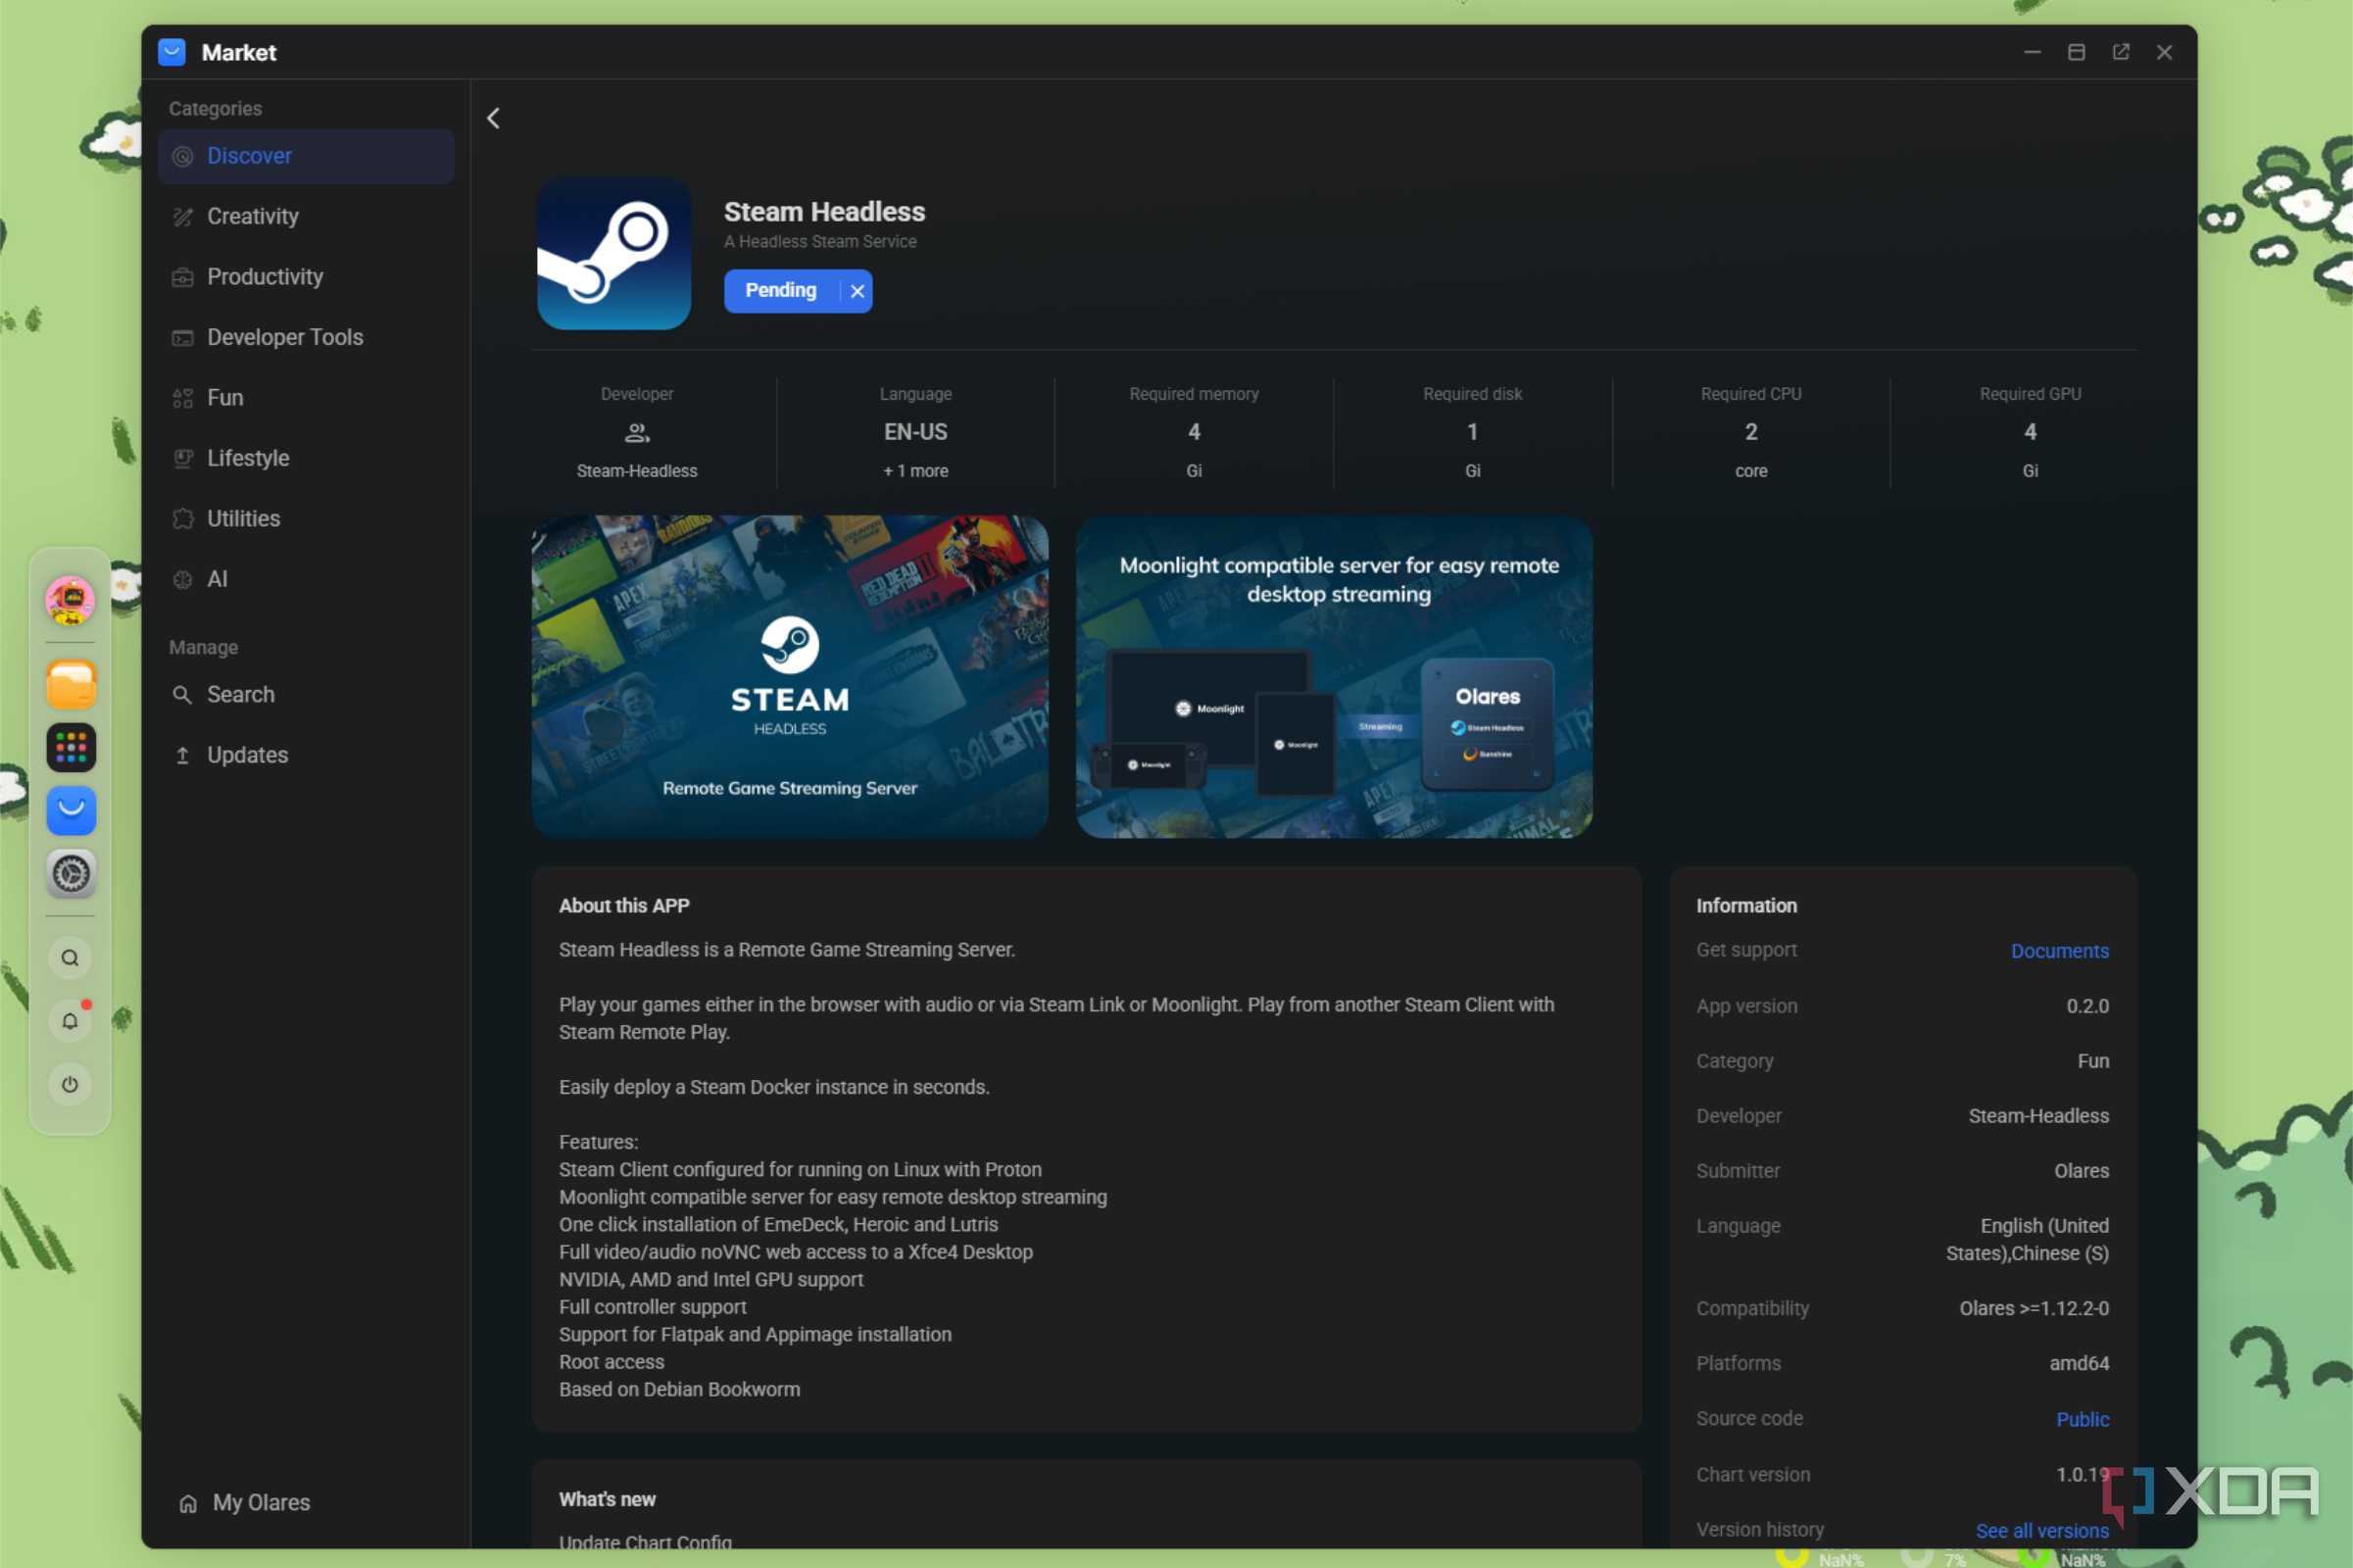The width and height of the screenshot is (2353, 1568).
Task: Open Updates under Manage
Action: pyautogui.click(x=306, y=755)
